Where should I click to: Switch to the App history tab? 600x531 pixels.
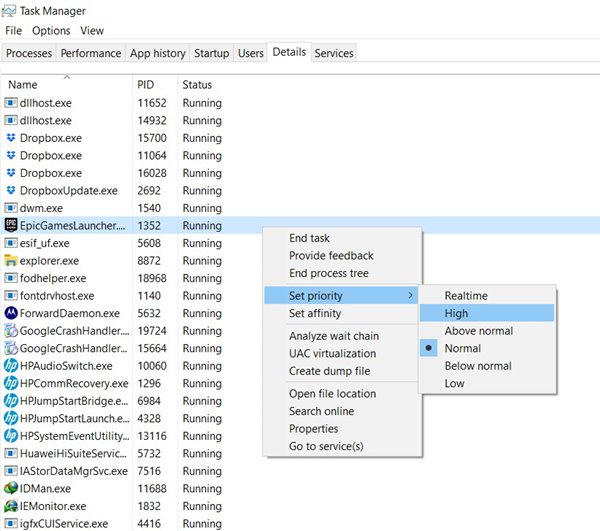(x=157, y=53)
